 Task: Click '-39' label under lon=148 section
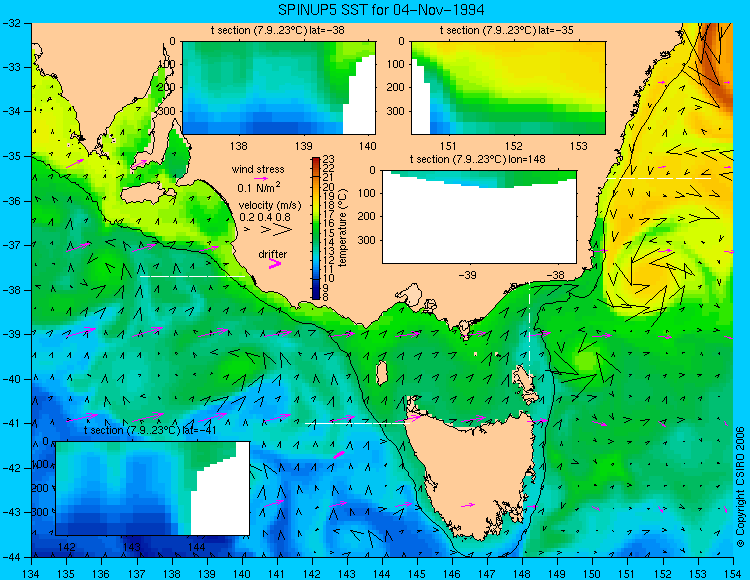(x=467, y=275)
